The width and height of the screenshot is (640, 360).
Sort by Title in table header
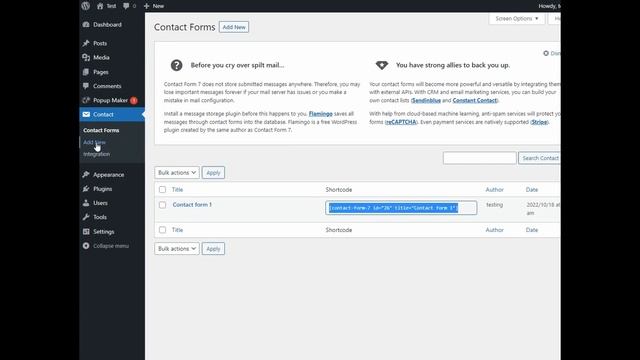tap(178, 190)
